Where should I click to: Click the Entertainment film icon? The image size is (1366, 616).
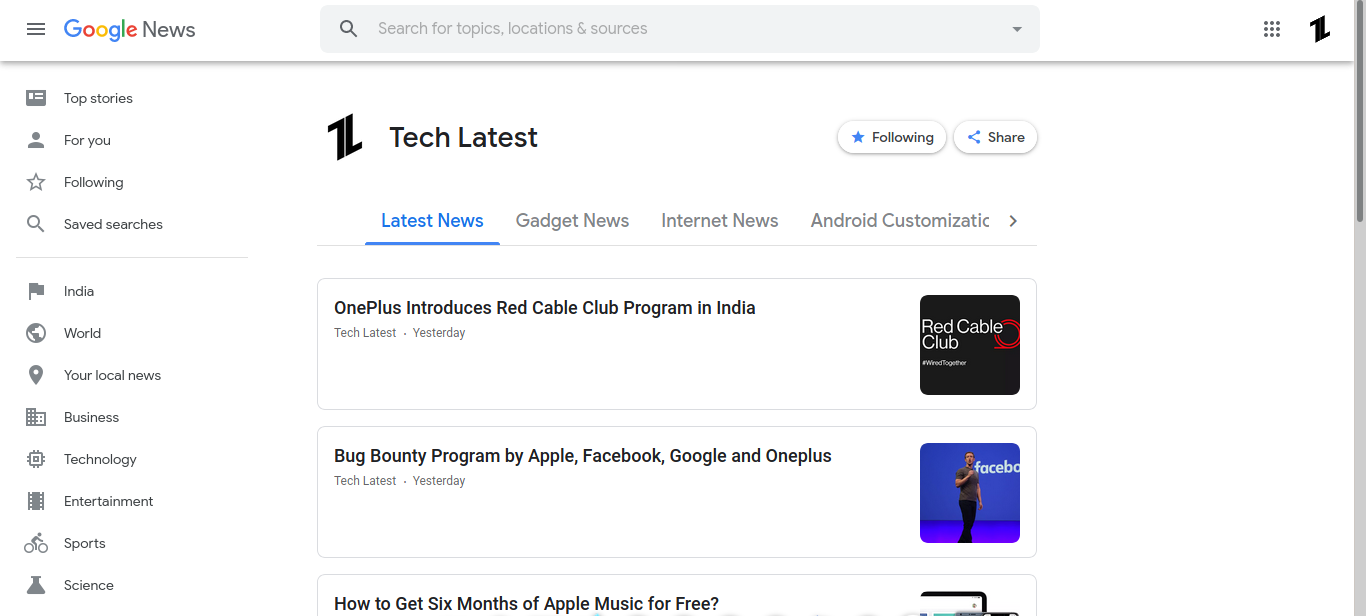[36, 501]
